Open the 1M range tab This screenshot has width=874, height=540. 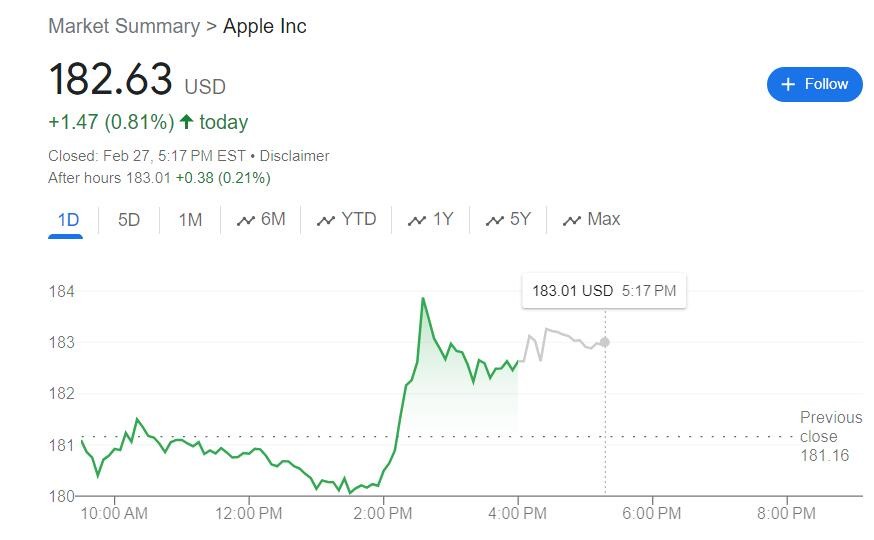(190, 220)
